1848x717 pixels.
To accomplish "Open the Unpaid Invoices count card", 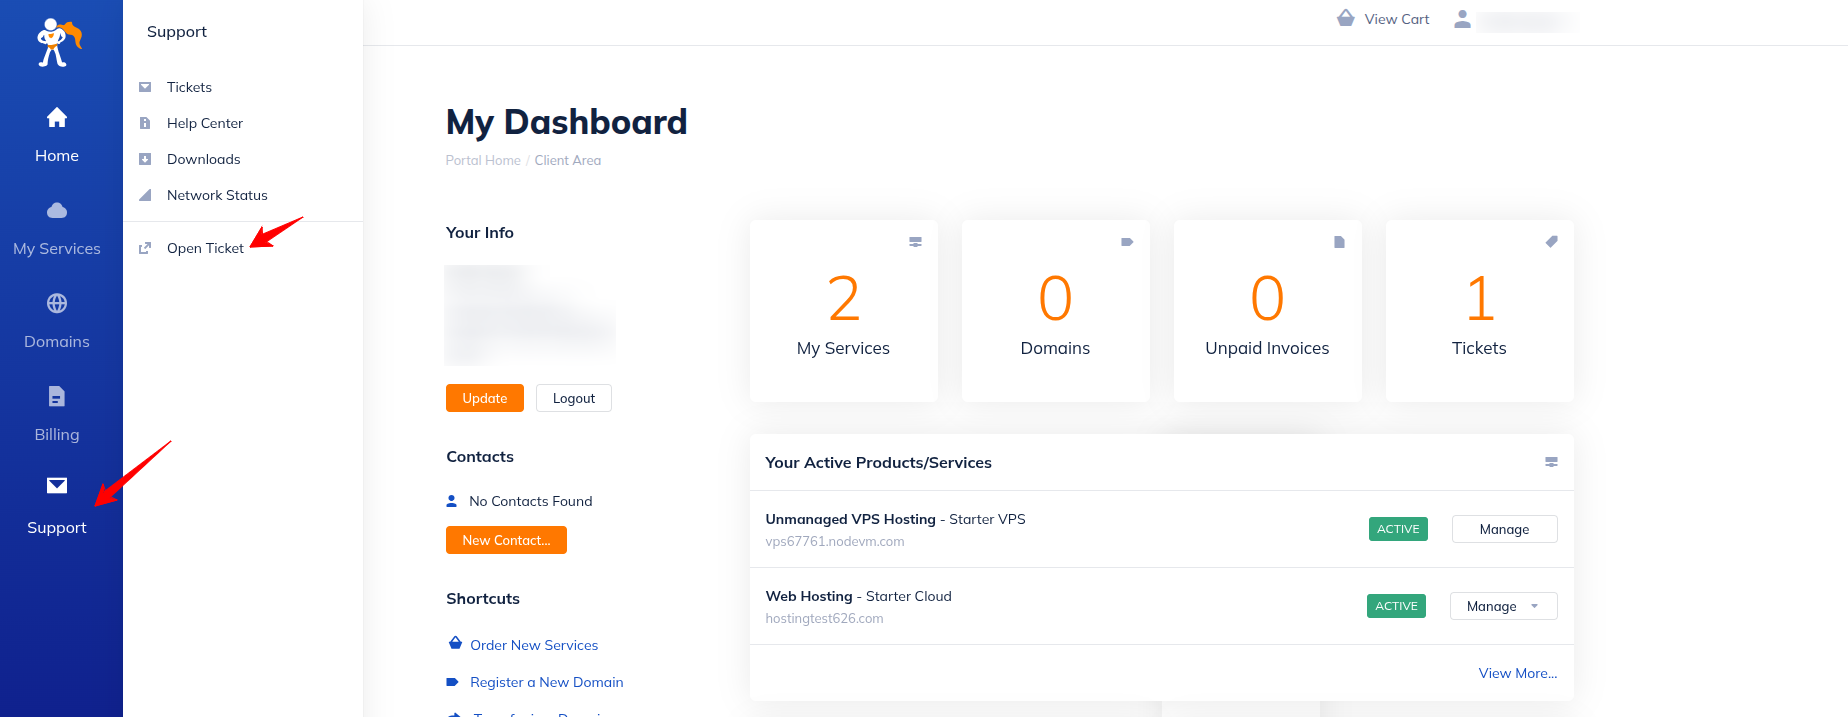I will [1268, 311].
